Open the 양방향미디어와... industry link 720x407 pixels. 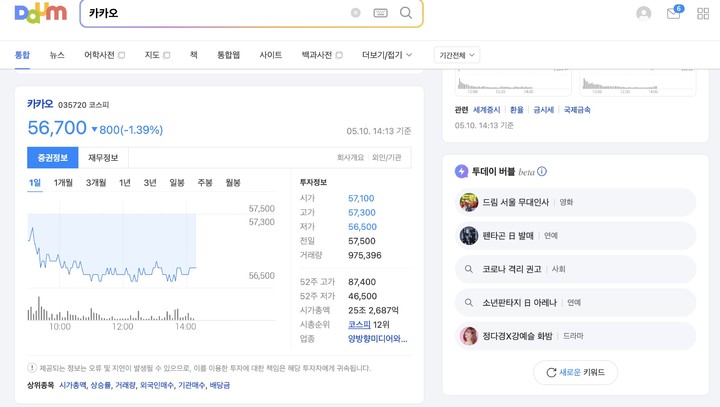(377, 339)
